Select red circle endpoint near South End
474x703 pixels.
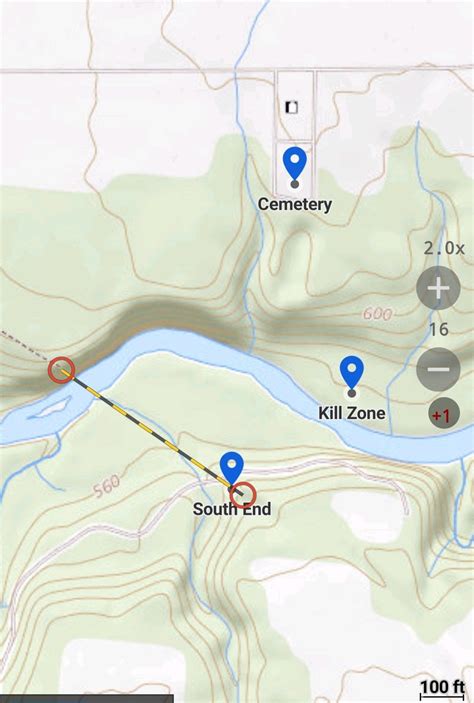pyautogui.click(x=243, y=495)
